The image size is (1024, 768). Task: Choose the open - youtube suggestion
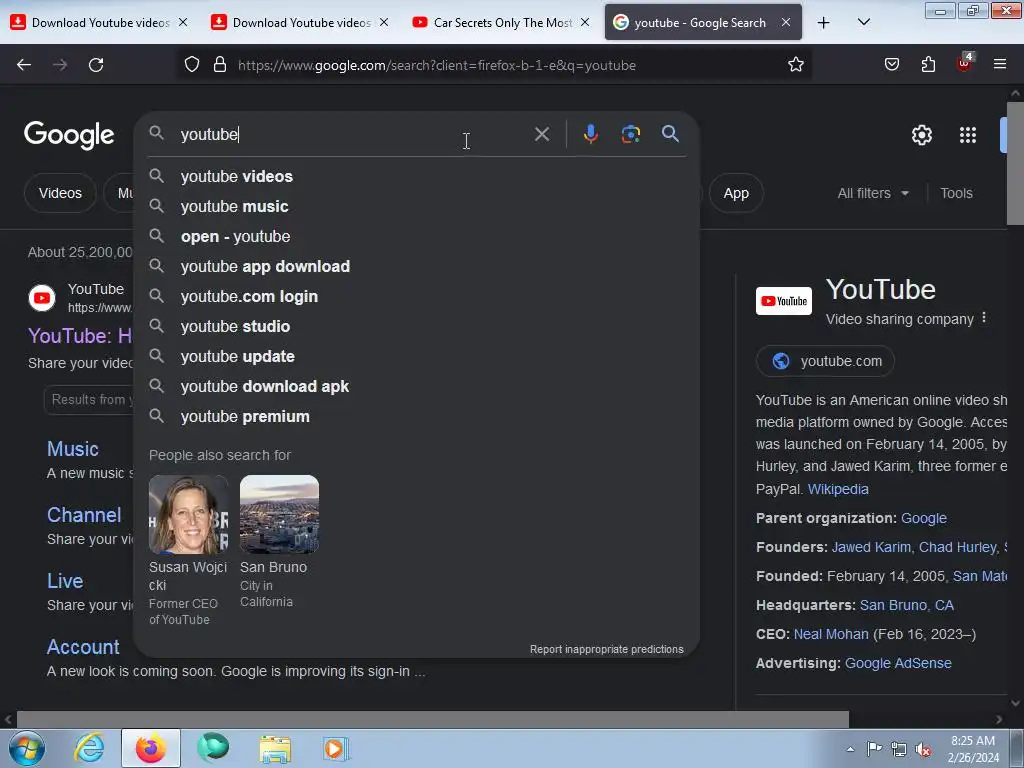click(417, 236)
